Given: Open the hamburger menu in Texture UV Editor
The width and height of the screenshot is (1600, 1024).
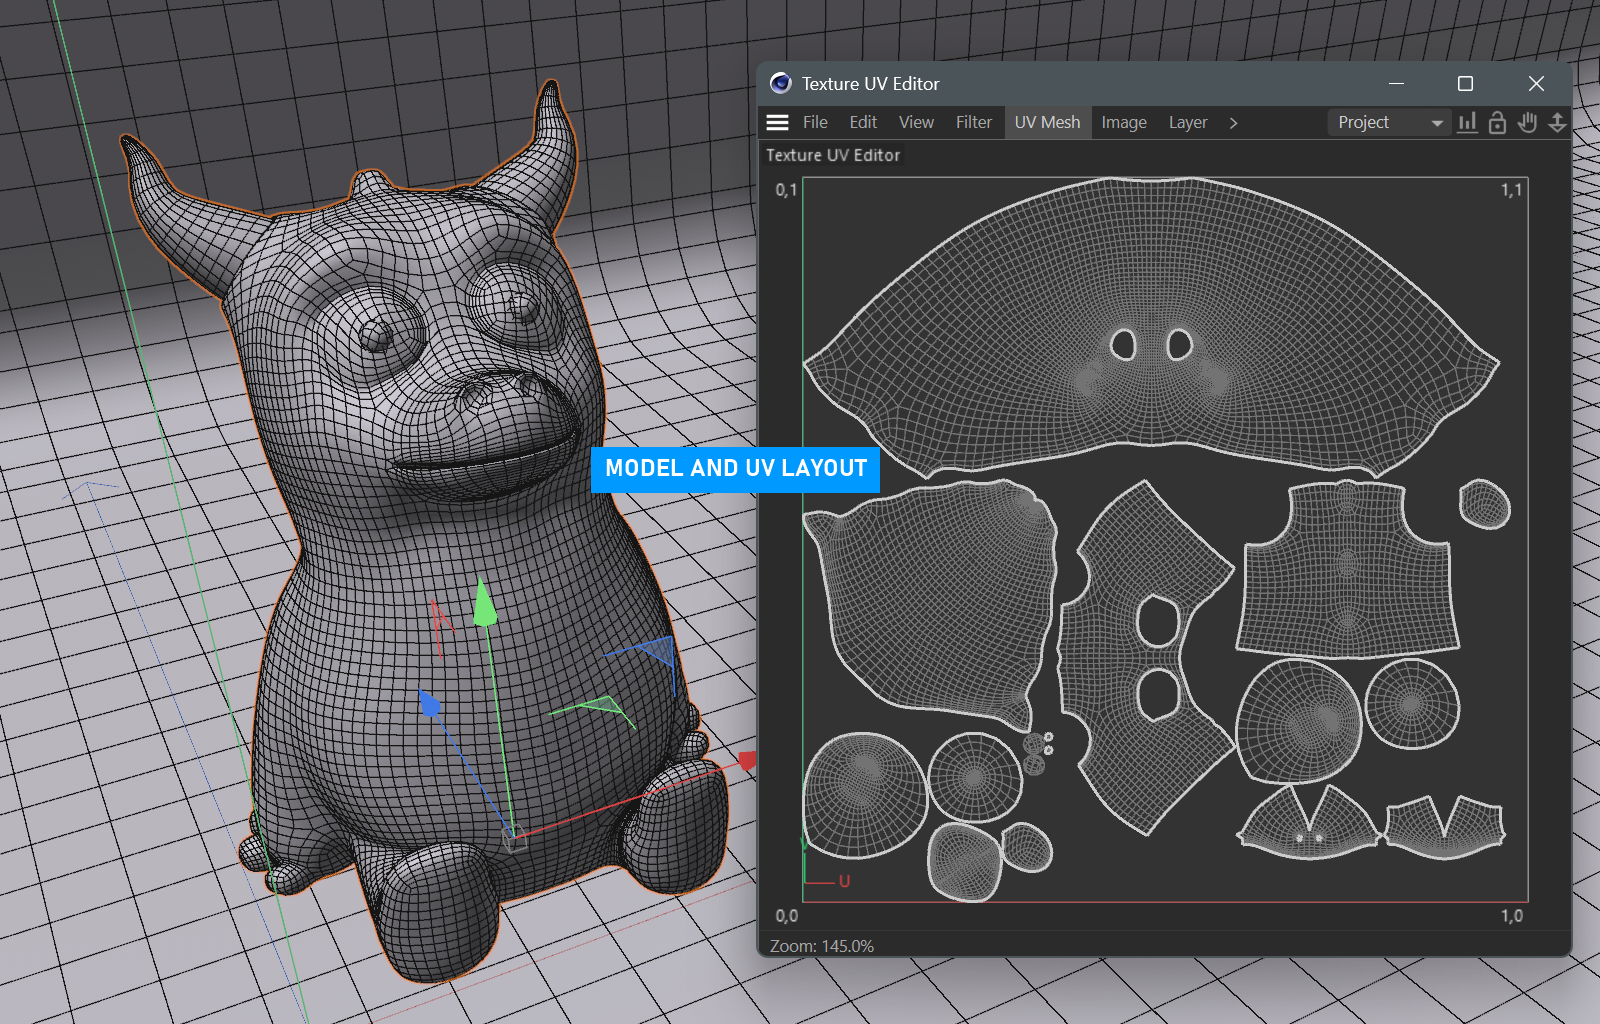Looking at the screenshot, I should point(777,122).
